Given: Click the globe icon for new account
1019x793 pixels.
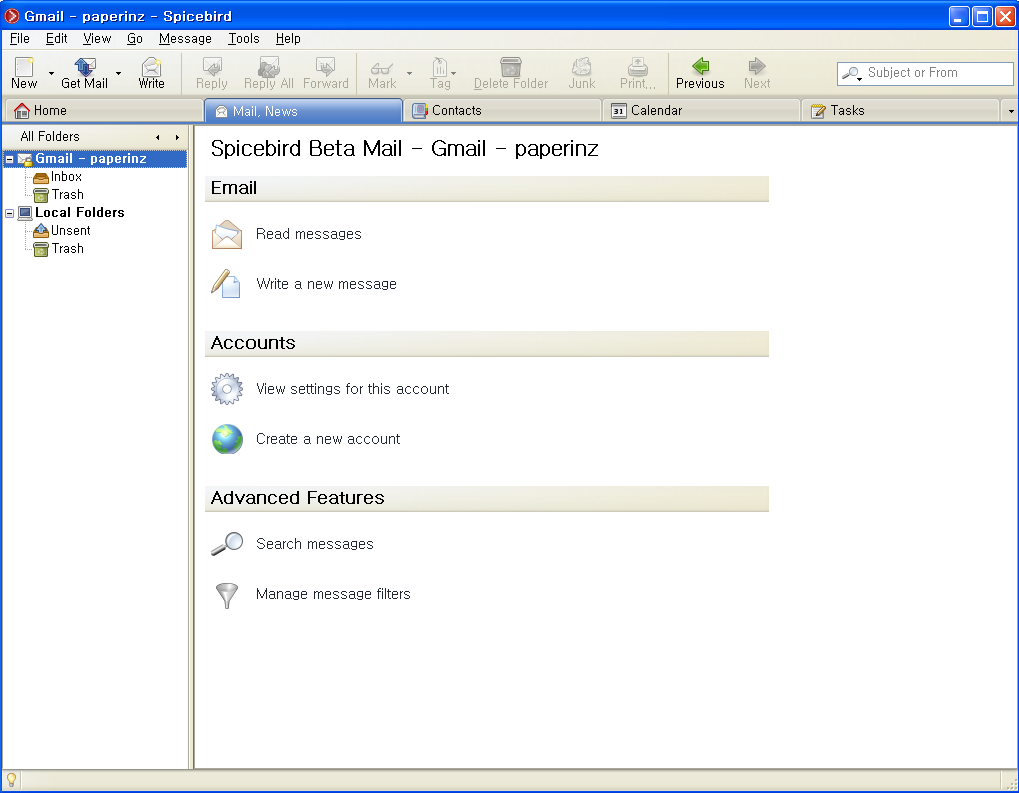Looking at the screenshot, I should pyautogui.click(x=227, y=439).
